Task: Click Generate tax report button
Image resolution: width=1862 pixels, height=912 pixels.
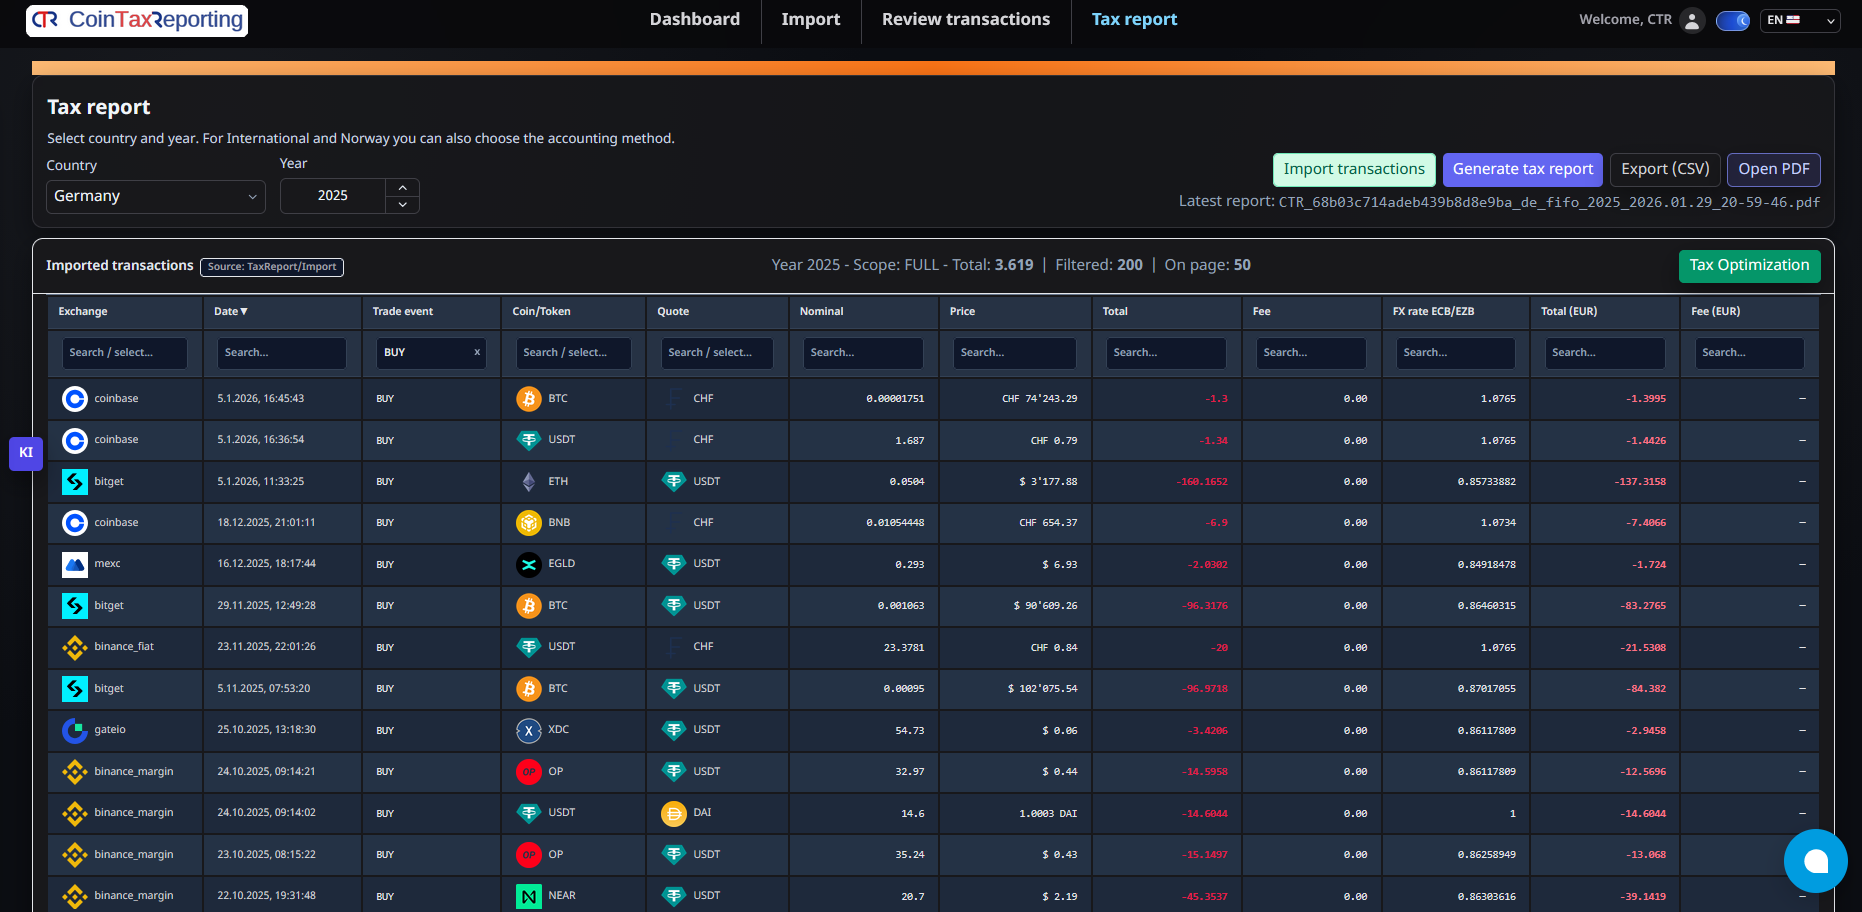Action: (1522, 169)
